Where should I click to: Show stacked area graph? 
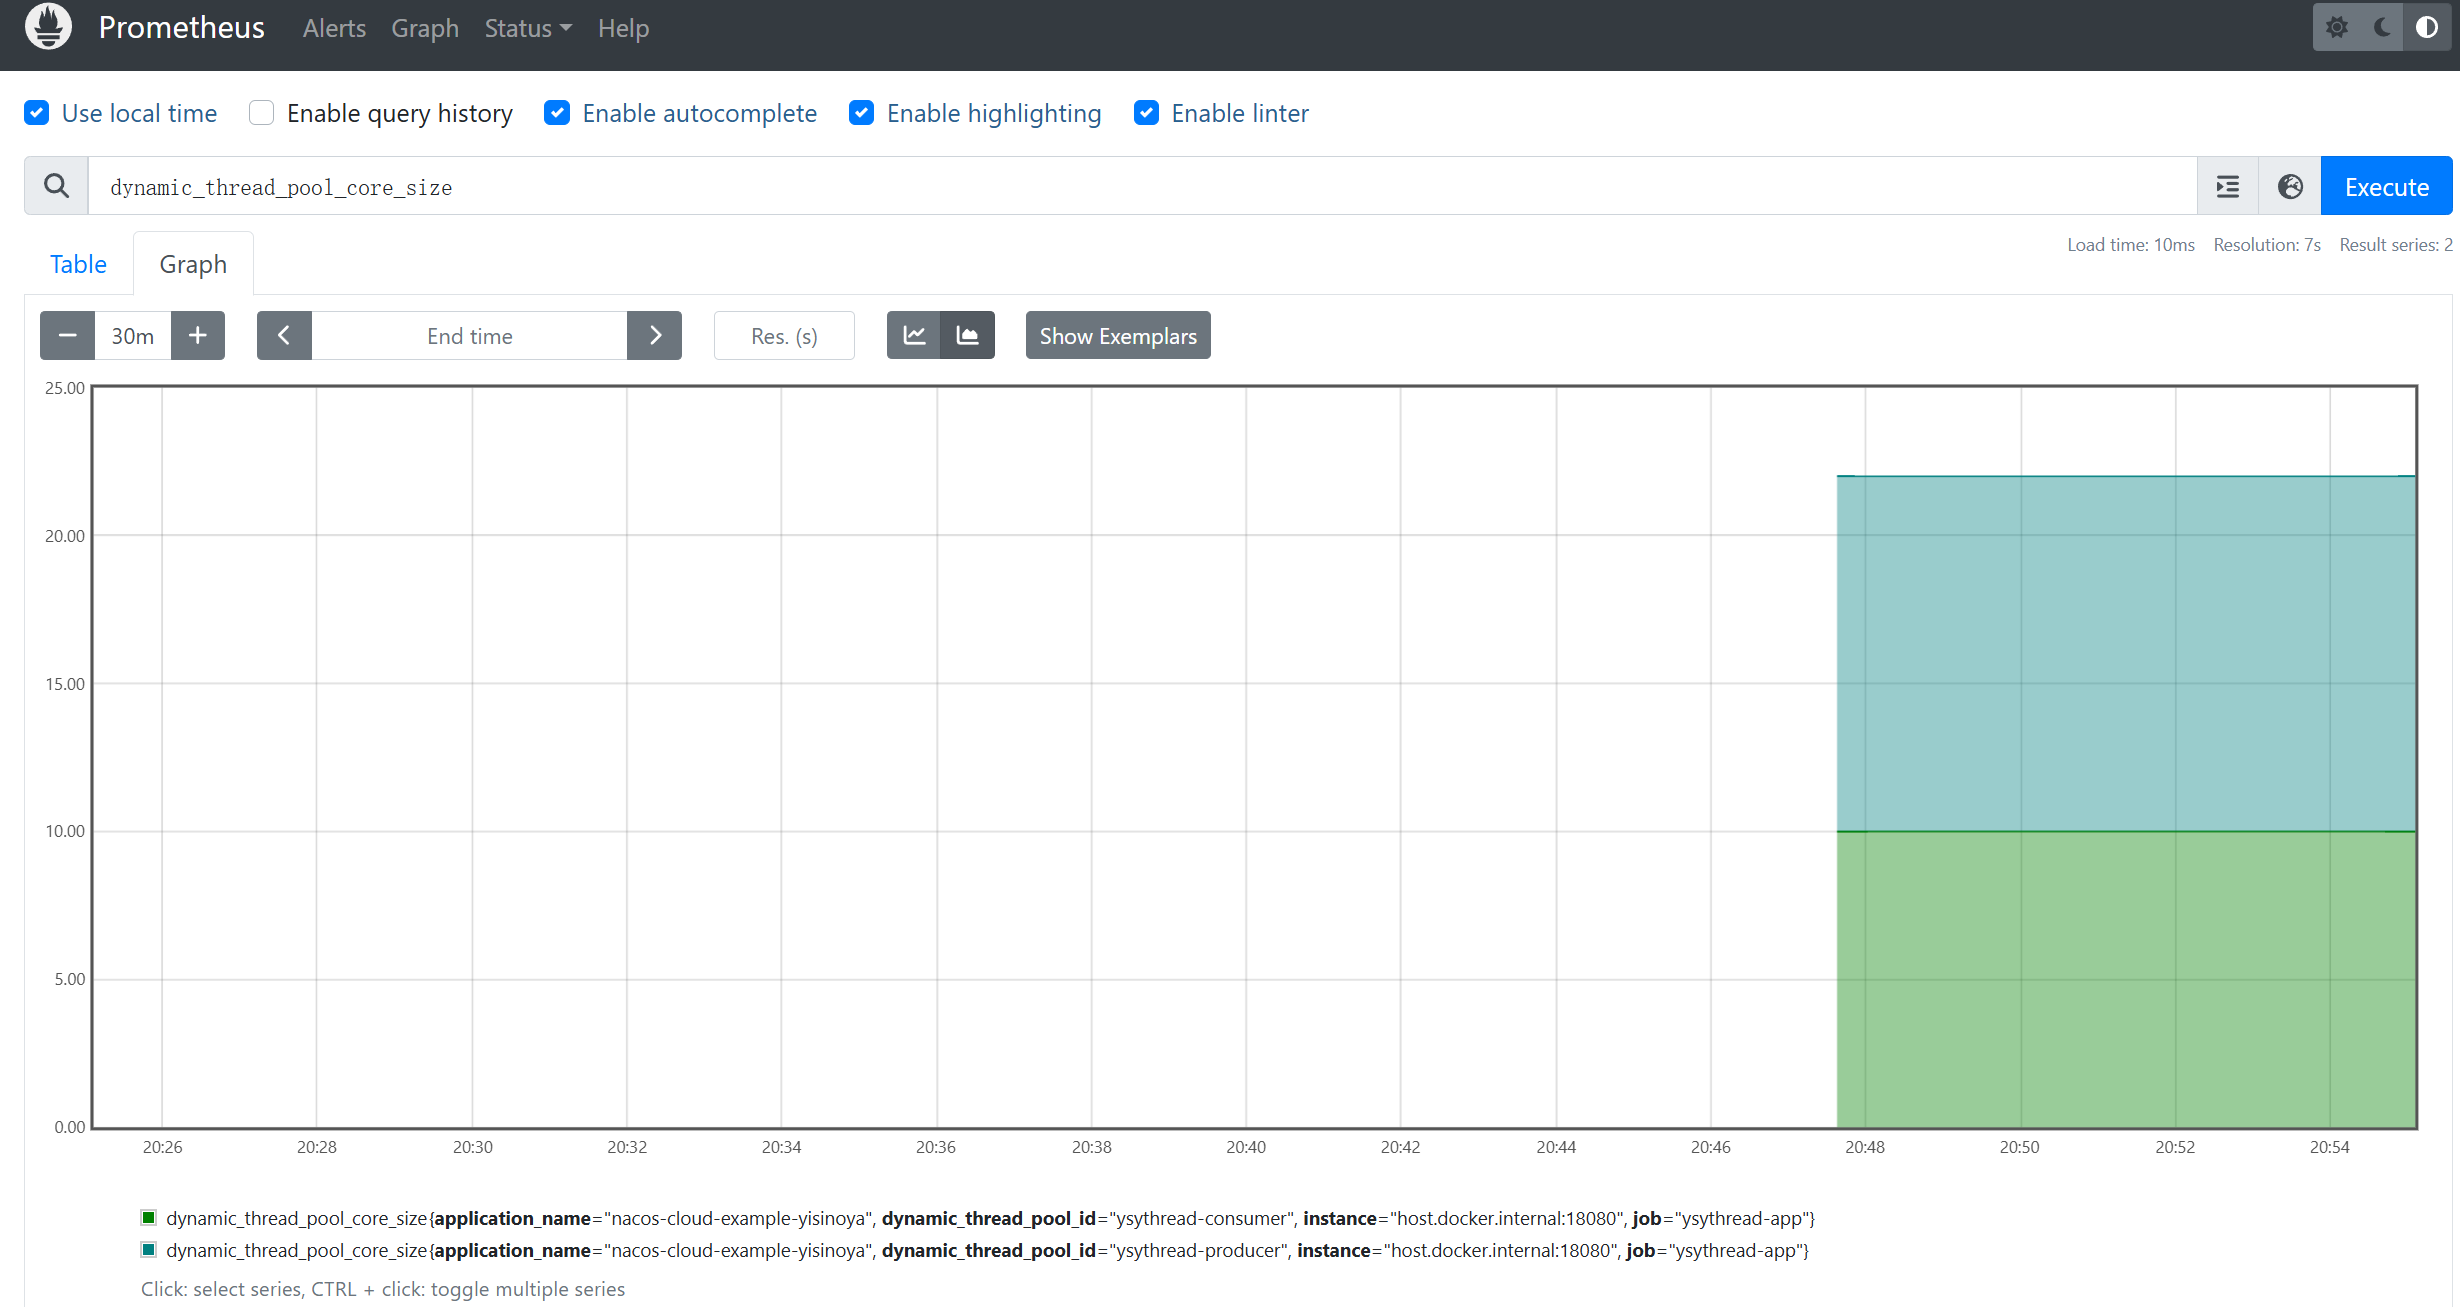point(967,336)
